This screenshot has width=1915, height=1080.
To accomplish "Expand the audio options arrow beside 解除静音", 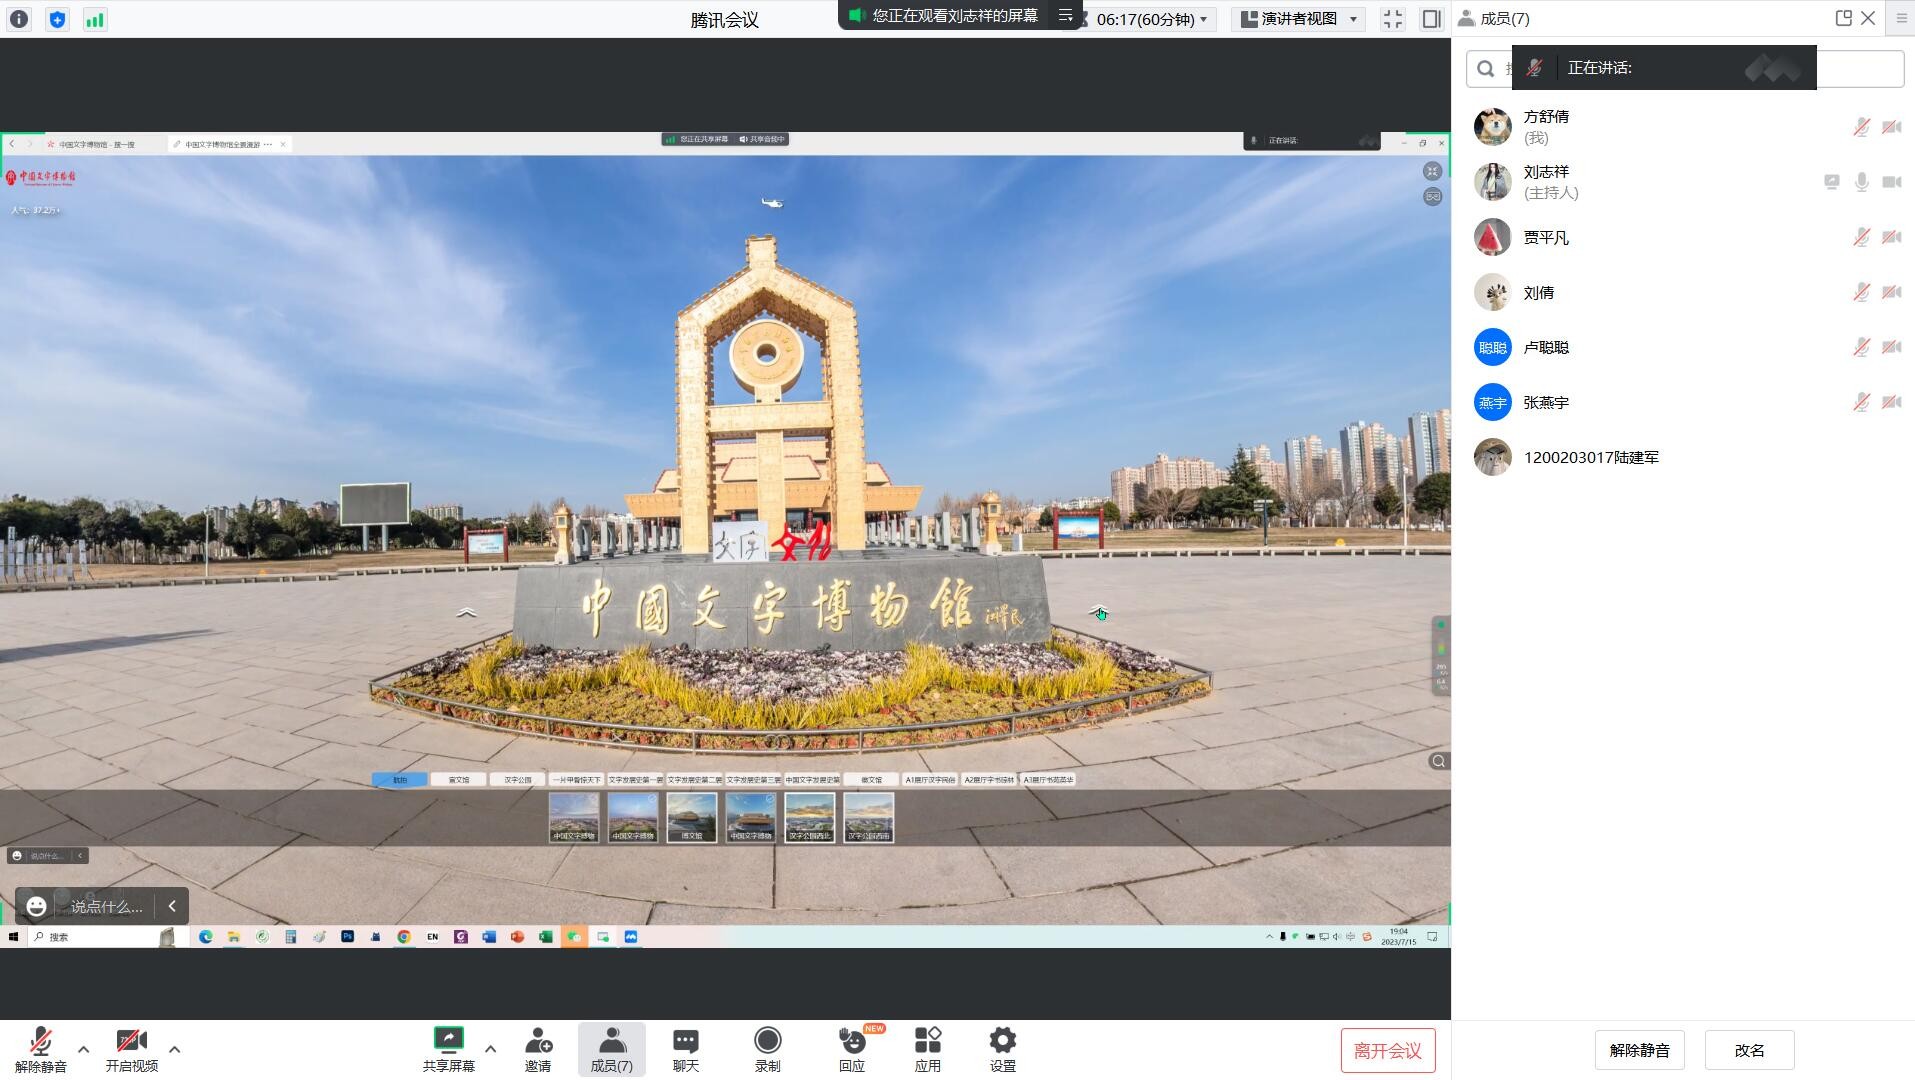I will click(x=84, y=1049).
